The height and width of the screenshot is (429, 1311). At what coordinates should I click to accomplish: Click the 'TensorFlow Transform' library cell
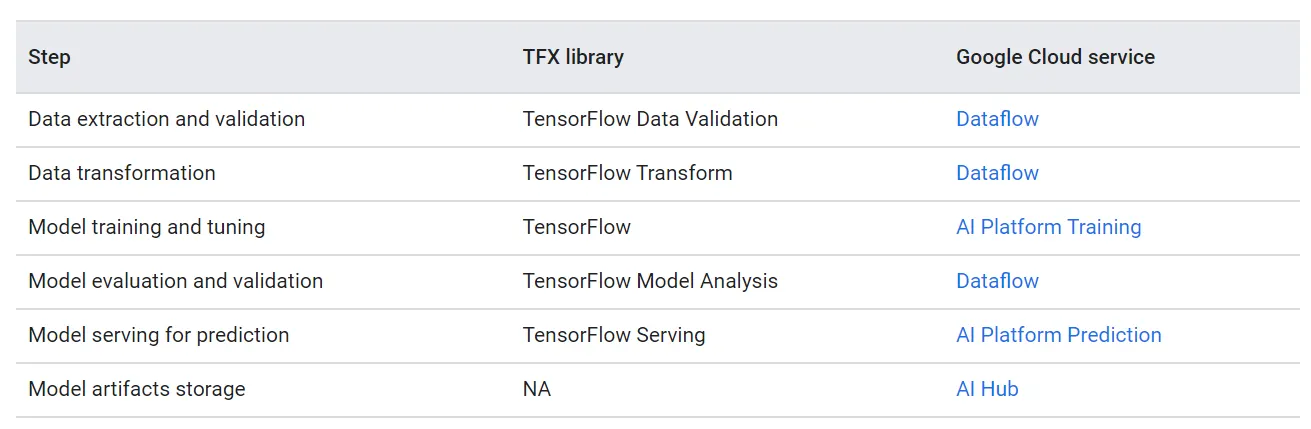(628, 173)
